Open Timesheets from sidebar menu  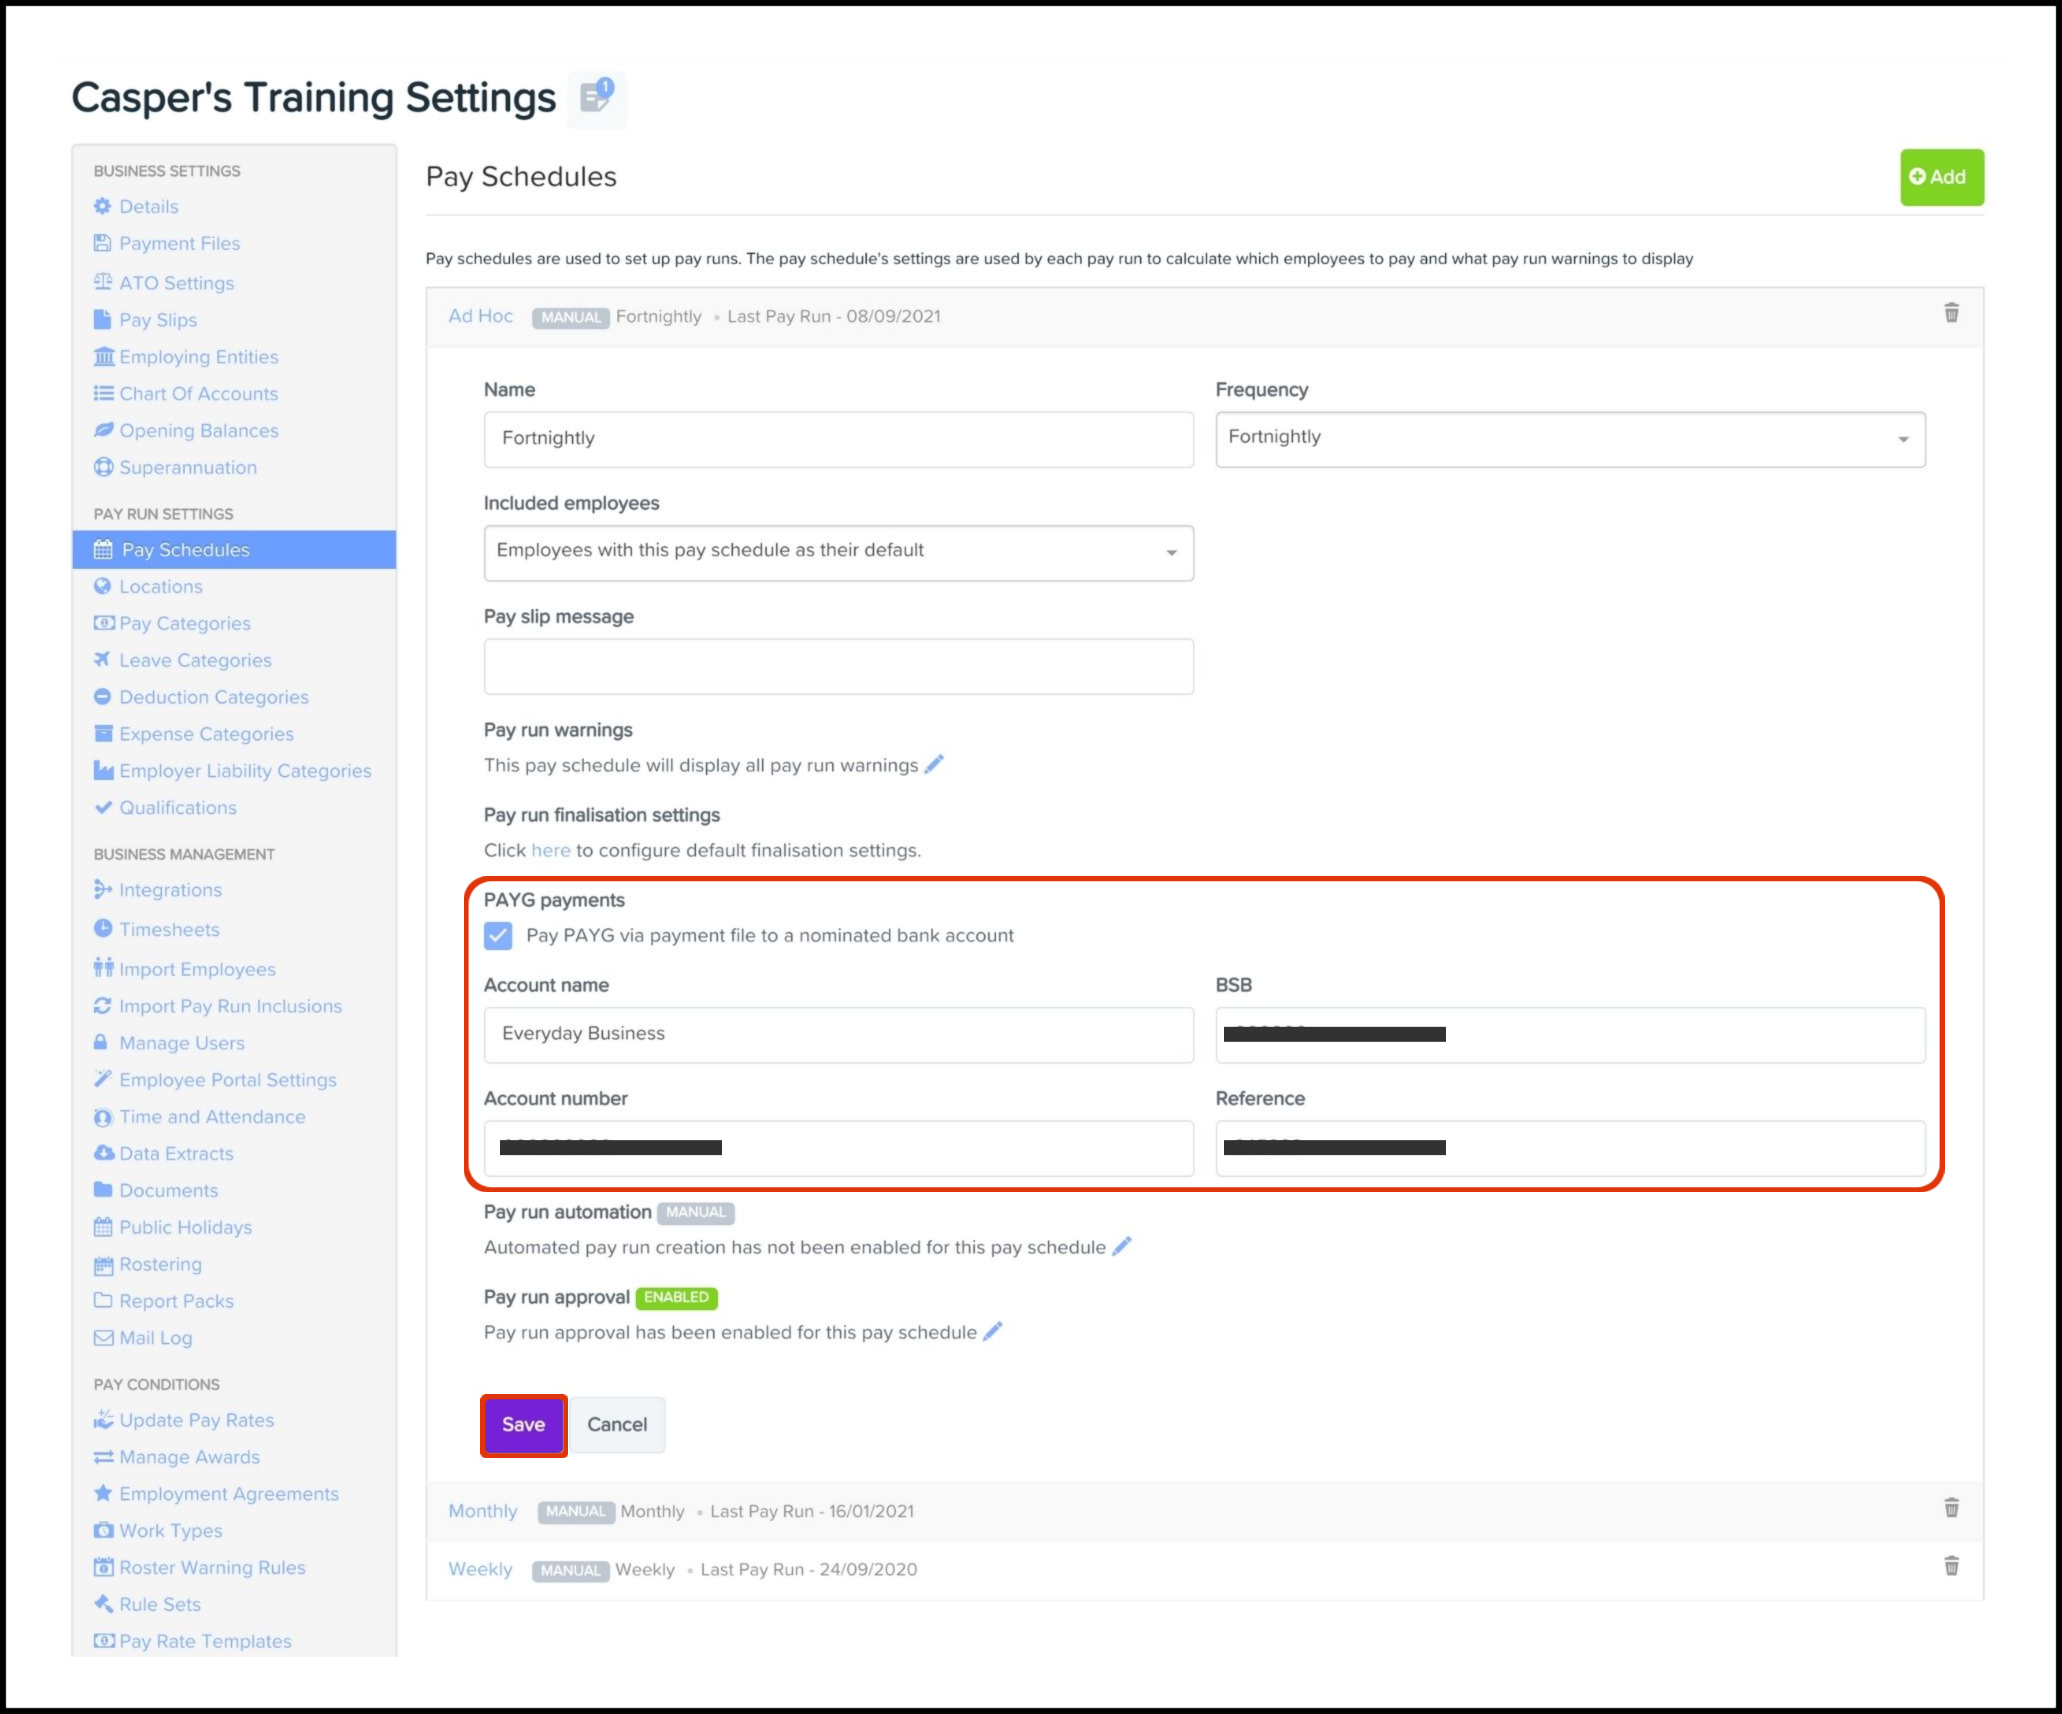(x=169, y=929)
